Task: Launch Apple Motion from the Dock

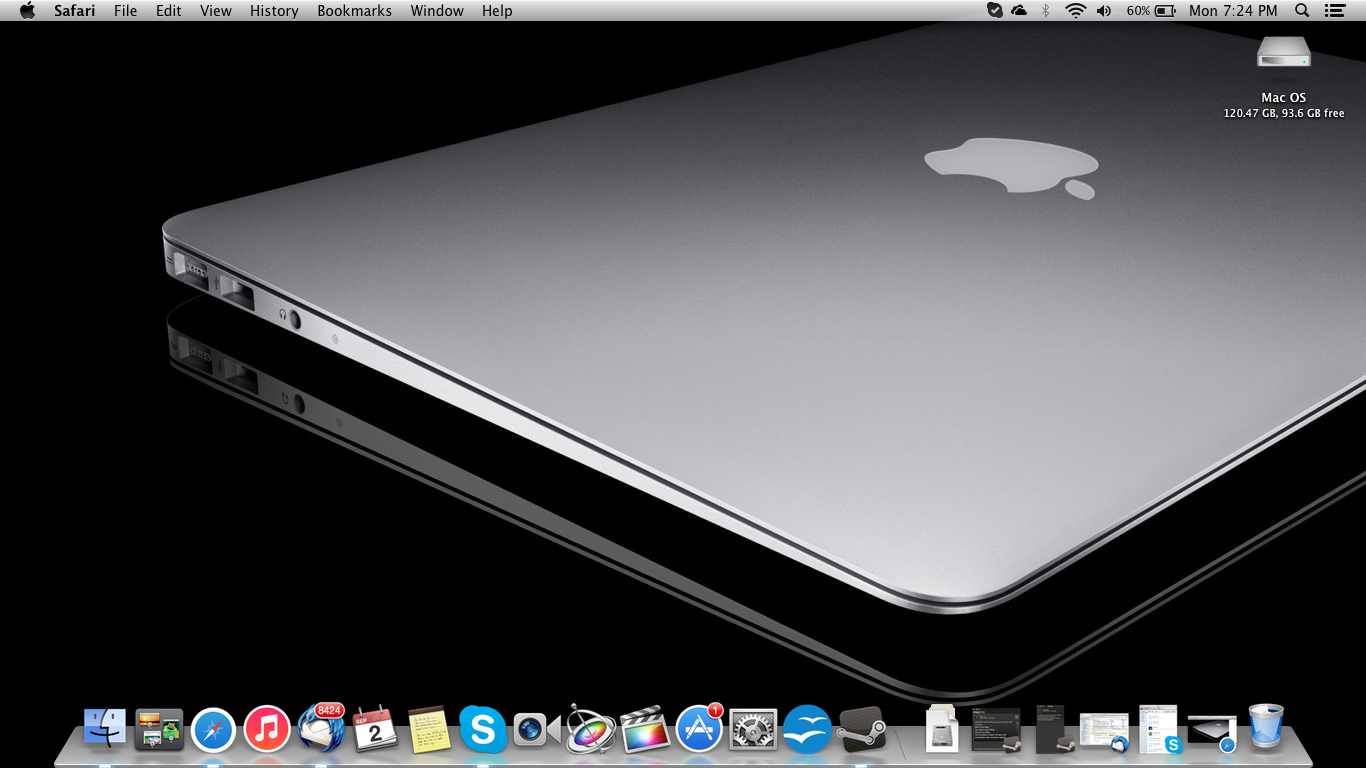Action: point(591,729)
